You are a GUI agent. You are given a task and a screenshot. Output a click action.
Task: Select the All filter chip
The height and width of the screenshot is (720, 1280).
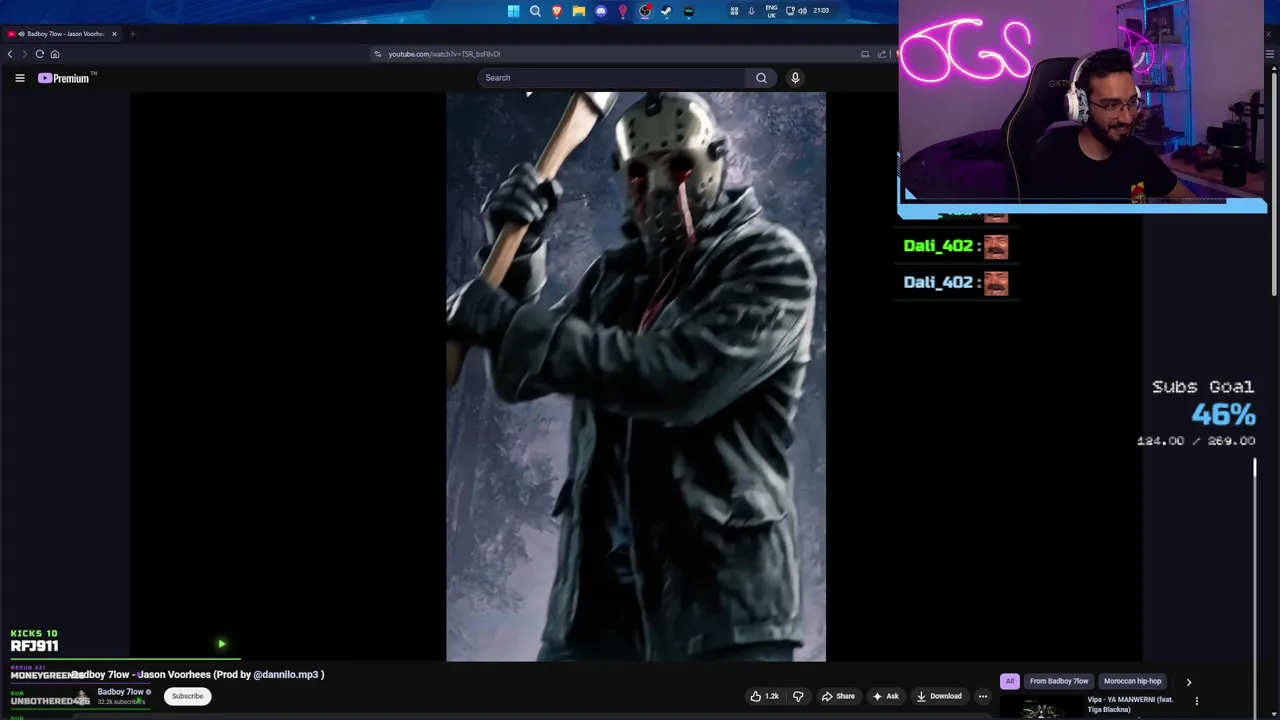[1010, 681]
